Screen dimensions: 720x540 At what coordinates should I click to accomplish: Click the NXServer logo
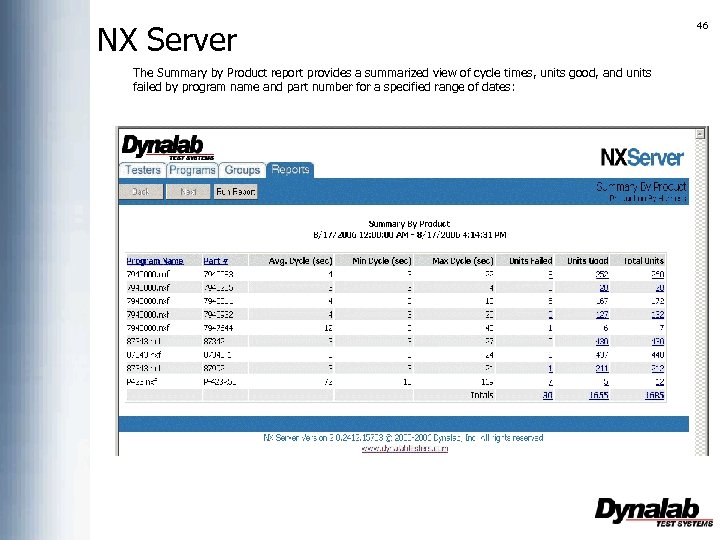point(642,158)
